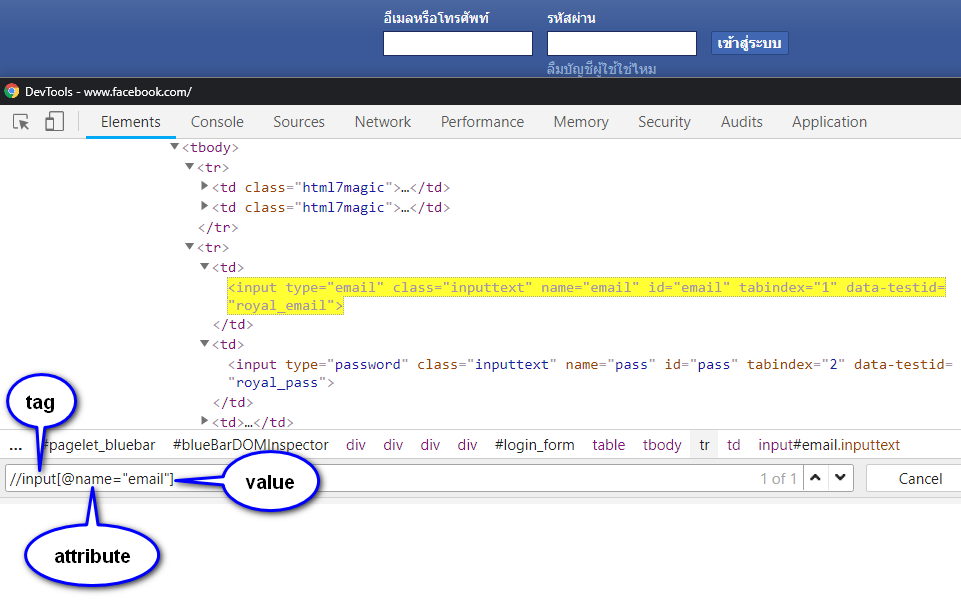Viewport: 961px width, 602px height.
Task: Collapse the td containing the password input
Action: [205, 343]
